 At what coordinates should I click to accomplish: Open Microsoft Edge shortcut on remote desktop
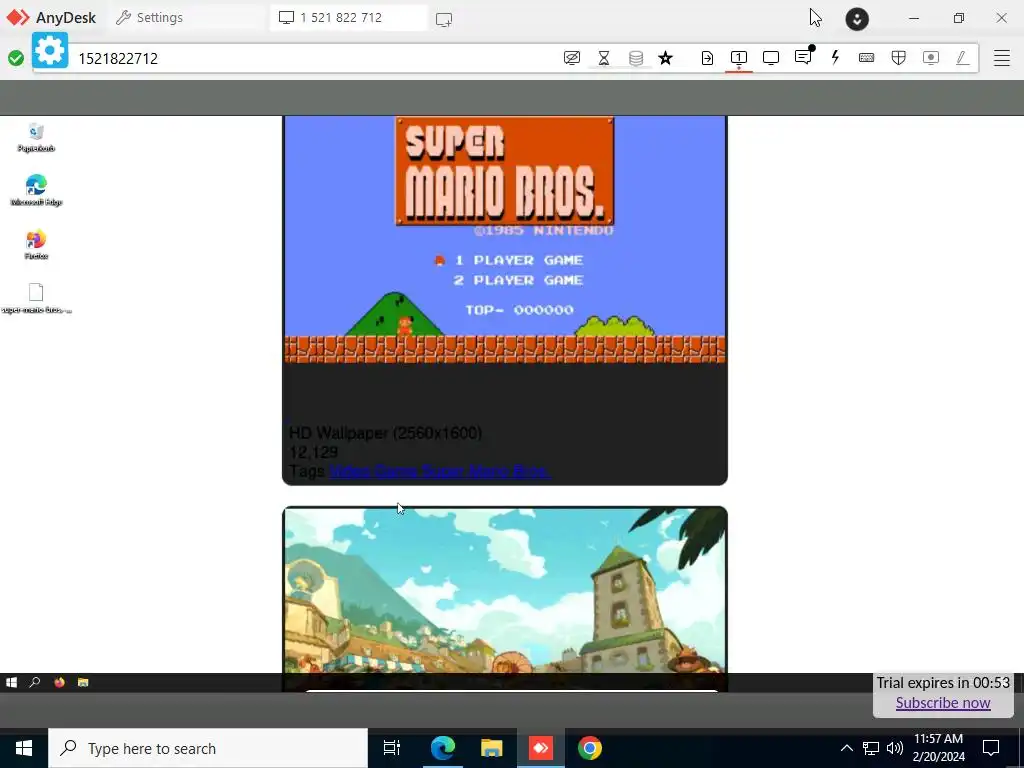(36, 191)
